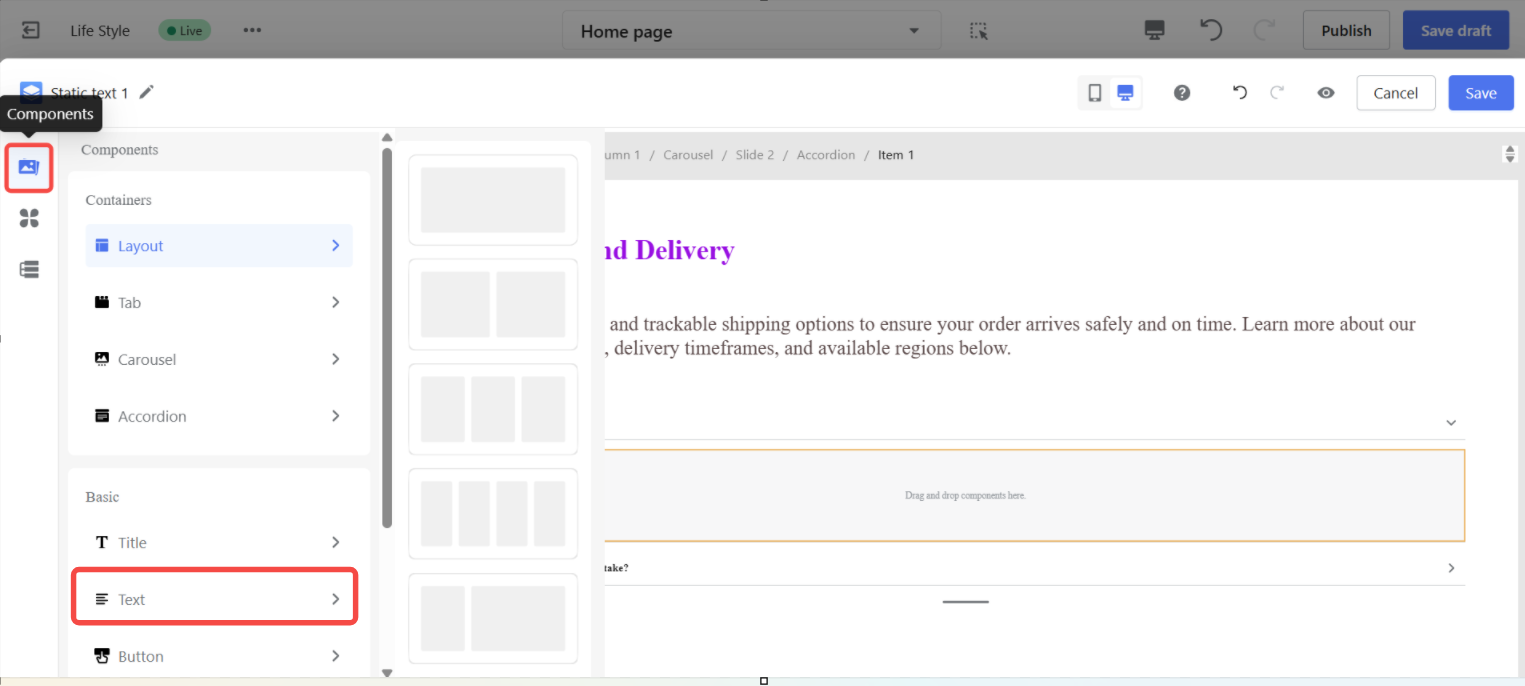Screen dimensions: 1525x686
Task: Click the Carousel breadcrumb
Action: click(689, 155)
